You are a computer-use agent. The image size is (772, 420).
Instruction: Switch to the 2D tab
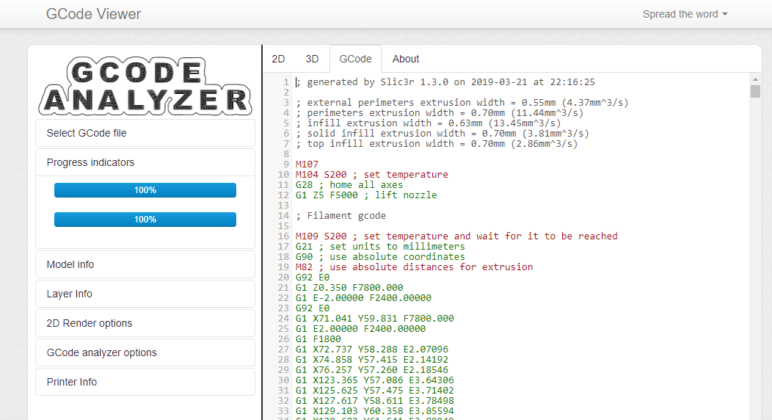278,59
